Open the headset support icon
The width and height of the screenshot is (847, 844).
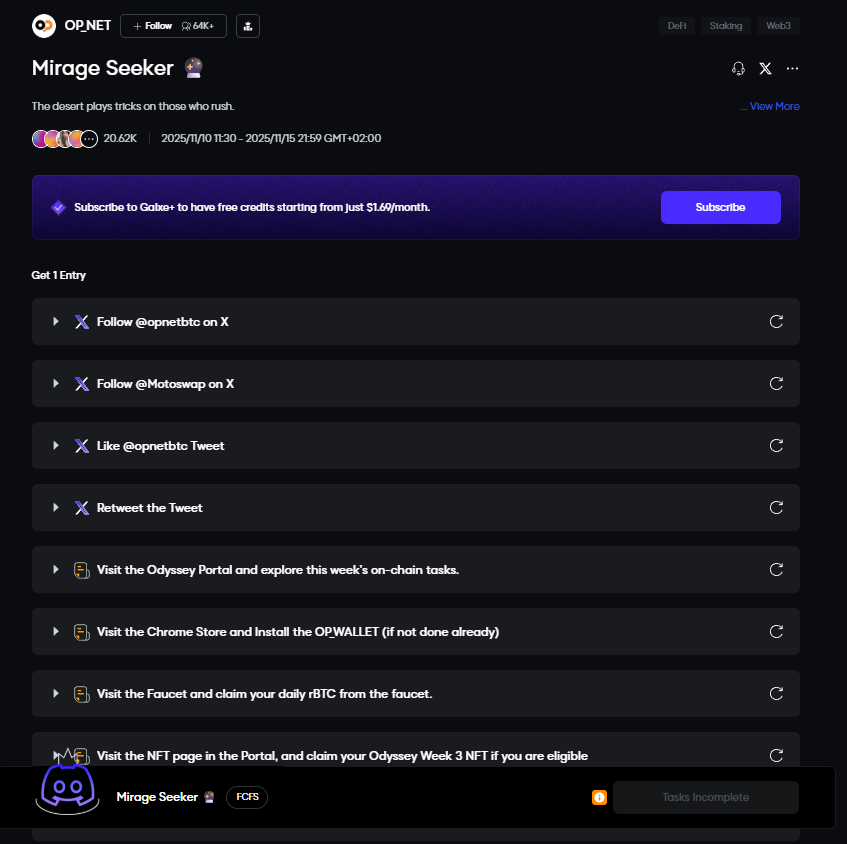click(739, 68)
